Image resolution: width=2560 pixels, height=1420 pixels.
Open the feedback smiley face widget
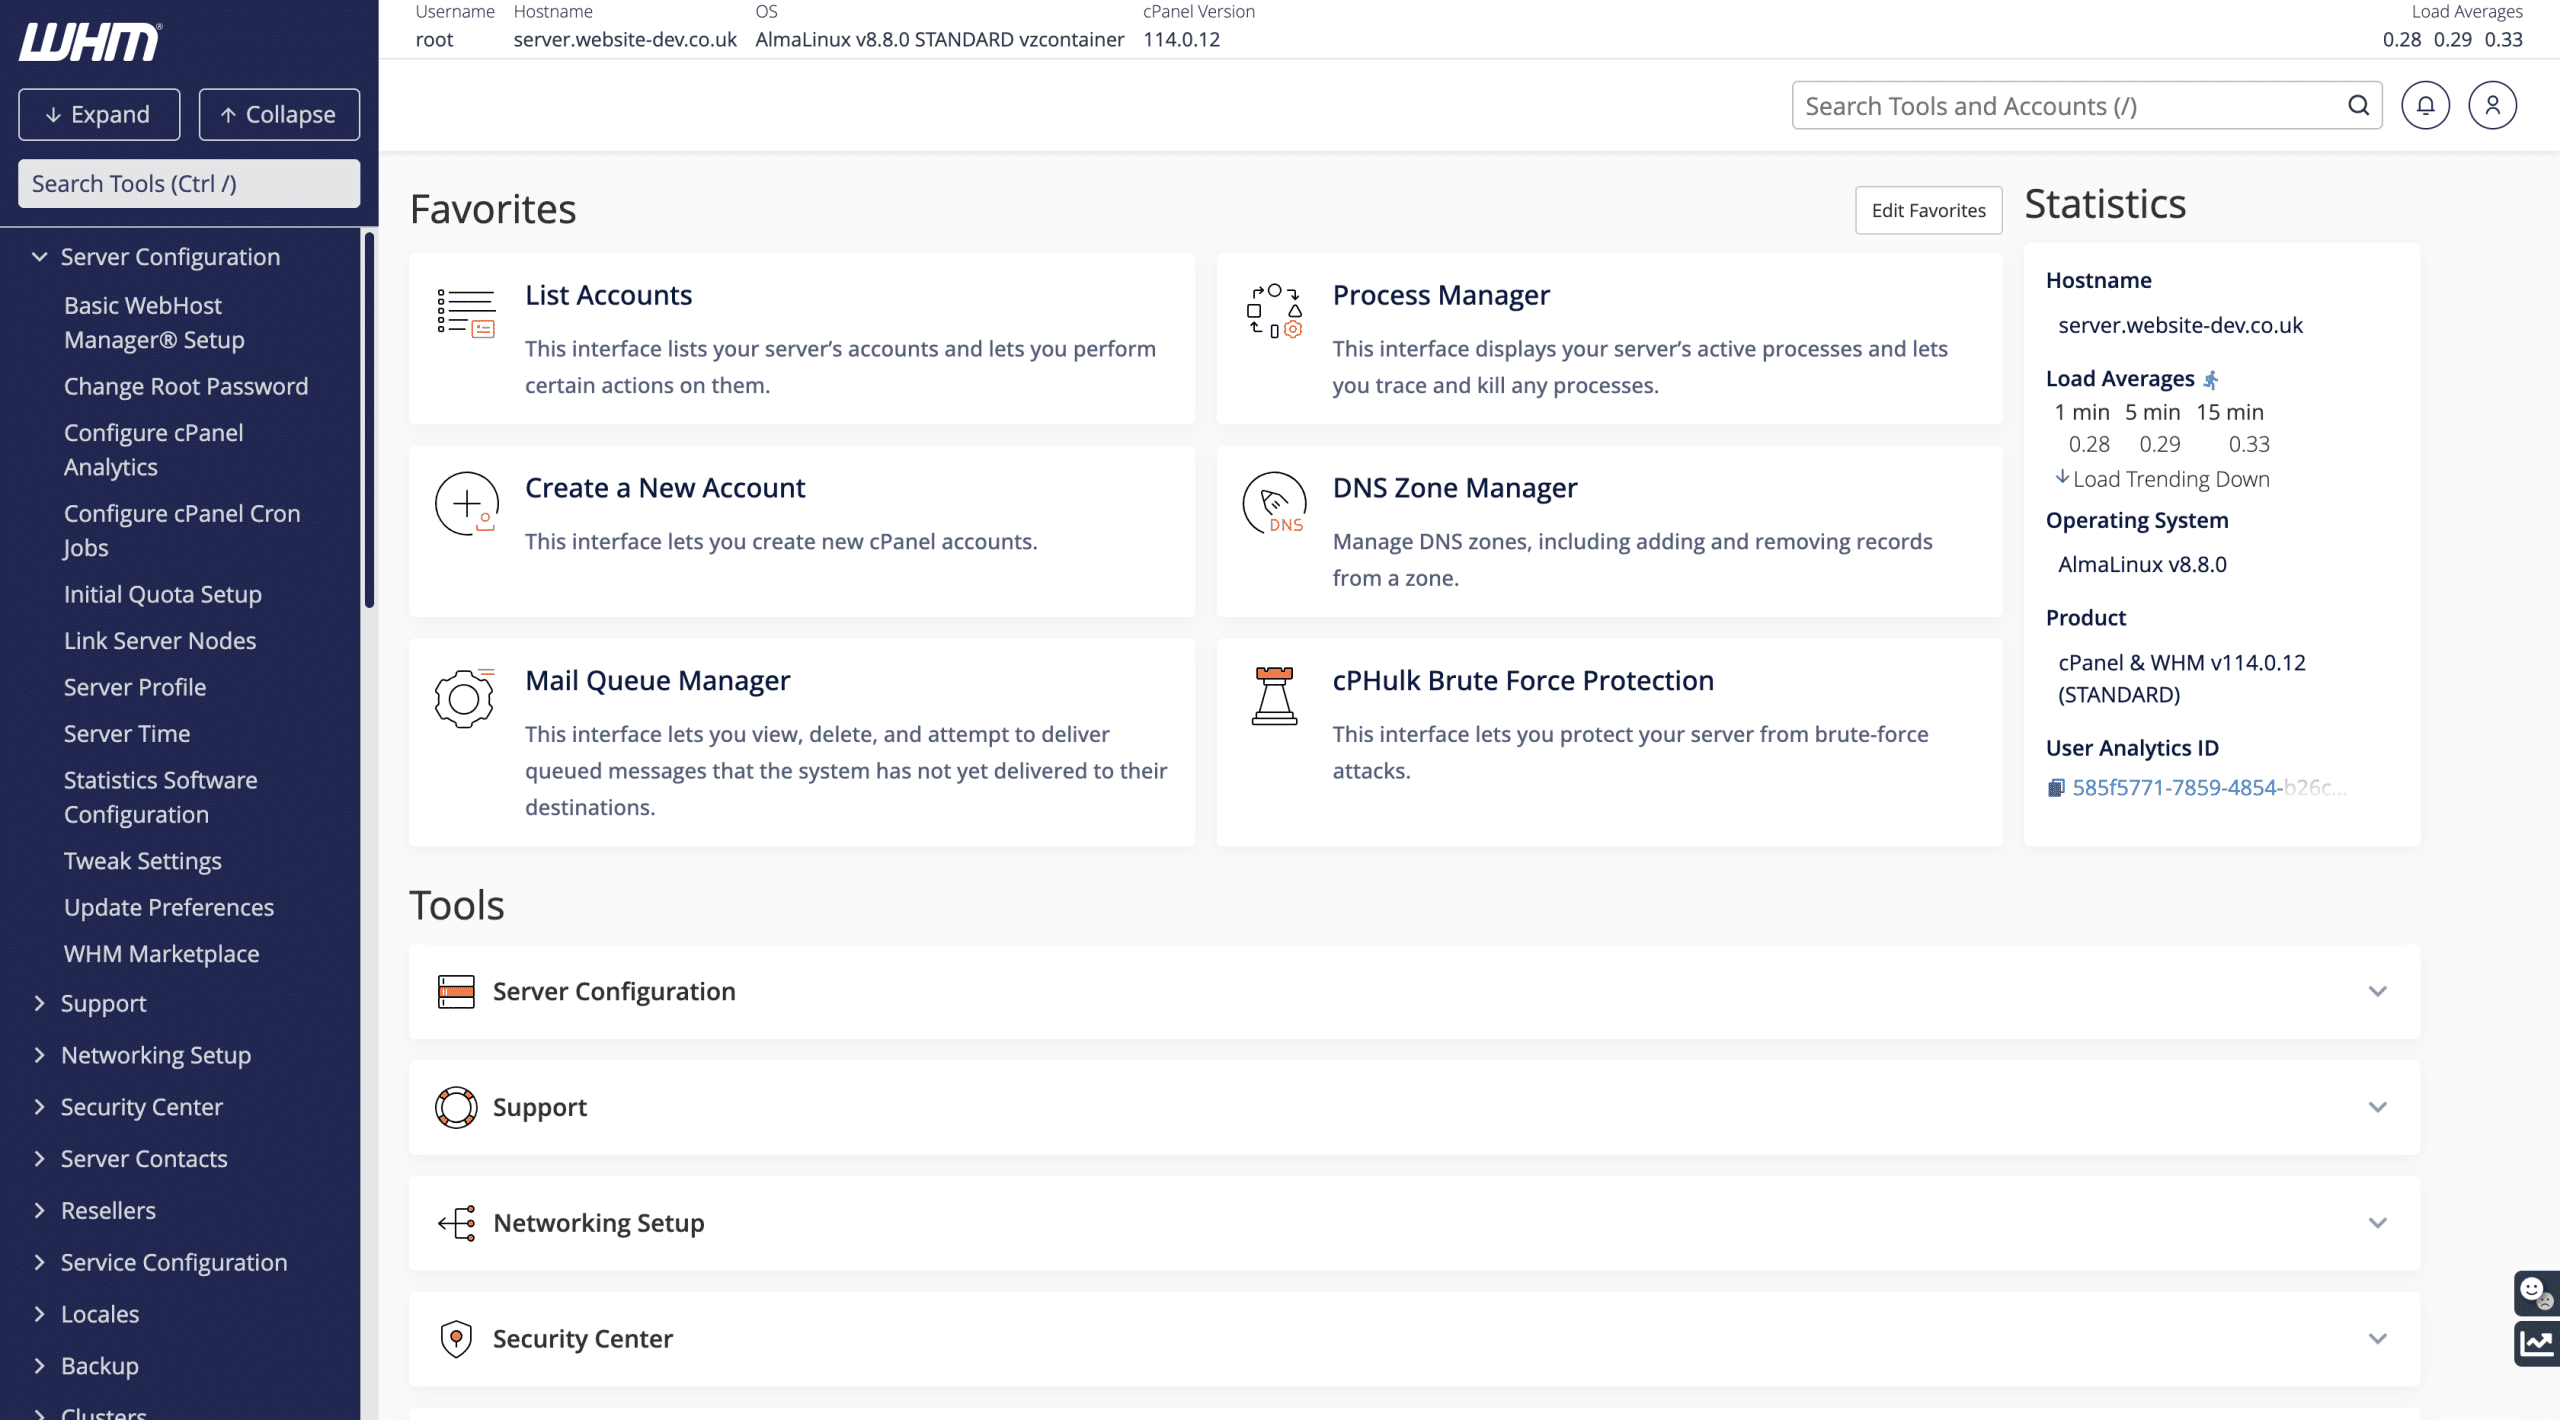pos(2535,1291)
